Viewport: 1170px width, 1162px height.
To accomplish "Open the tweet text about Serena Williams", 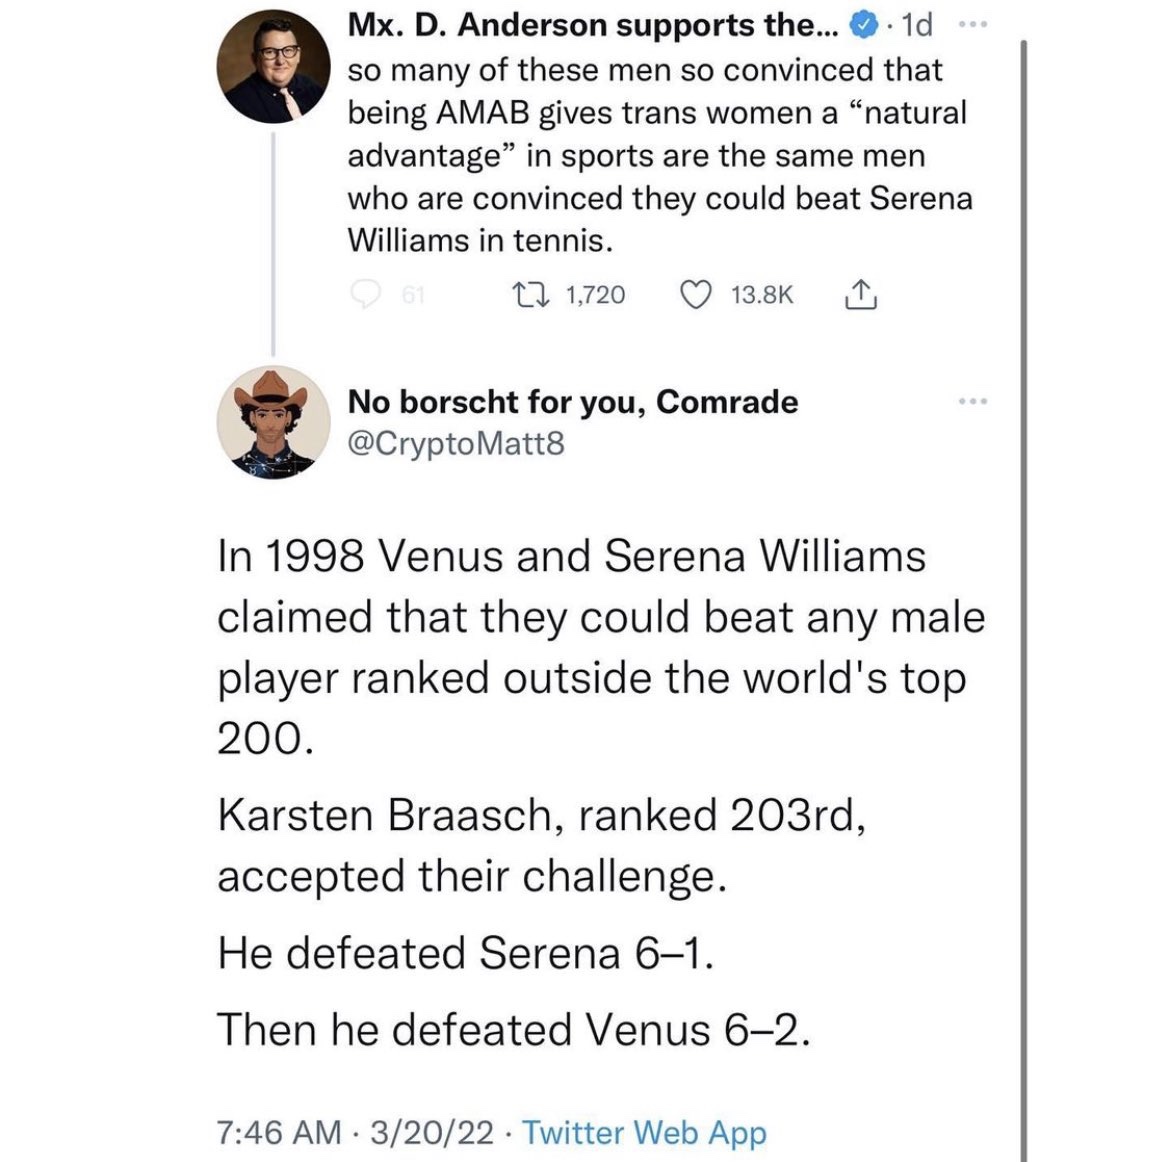I will (x=659, y=155).
